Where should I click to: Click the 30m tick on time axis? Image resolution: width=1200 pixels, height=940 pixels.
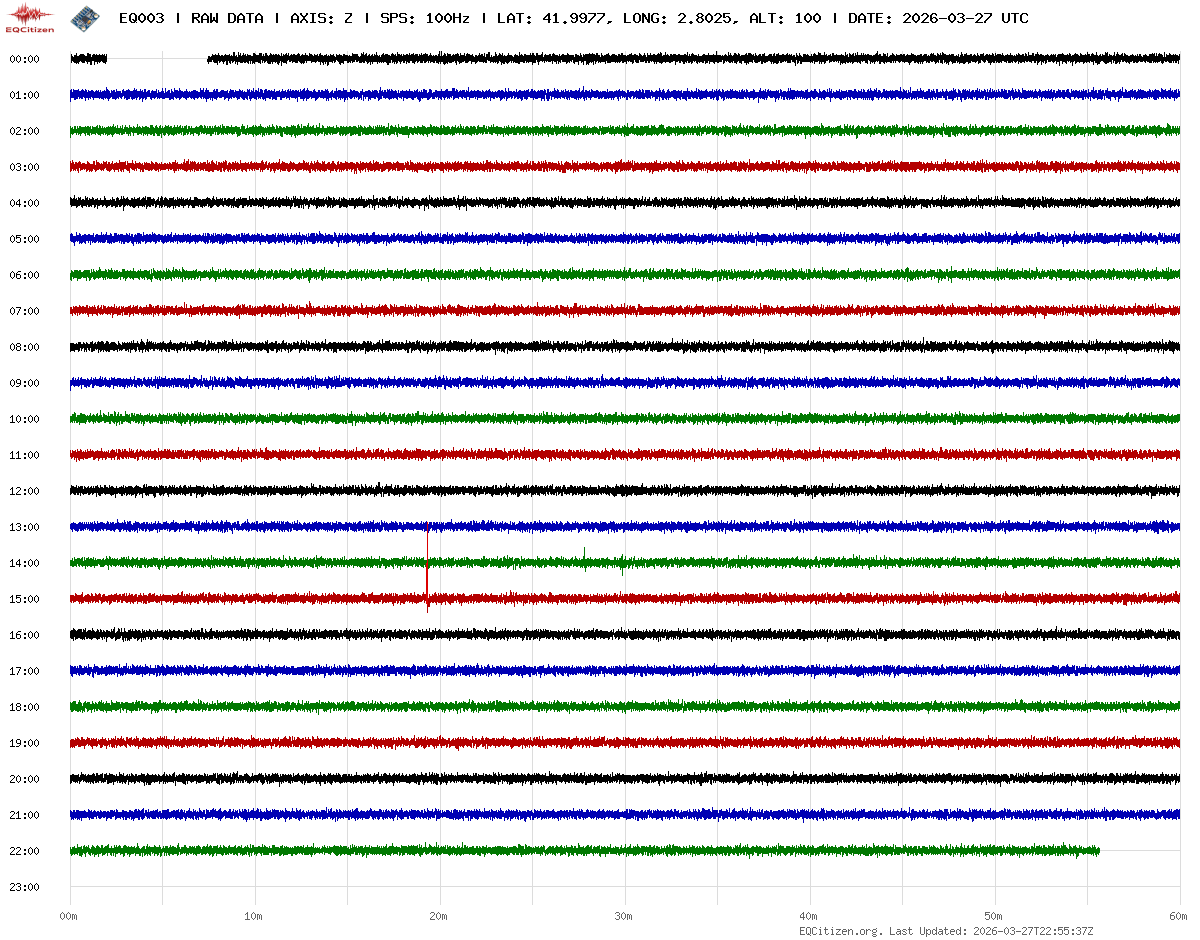click(624, 916)
